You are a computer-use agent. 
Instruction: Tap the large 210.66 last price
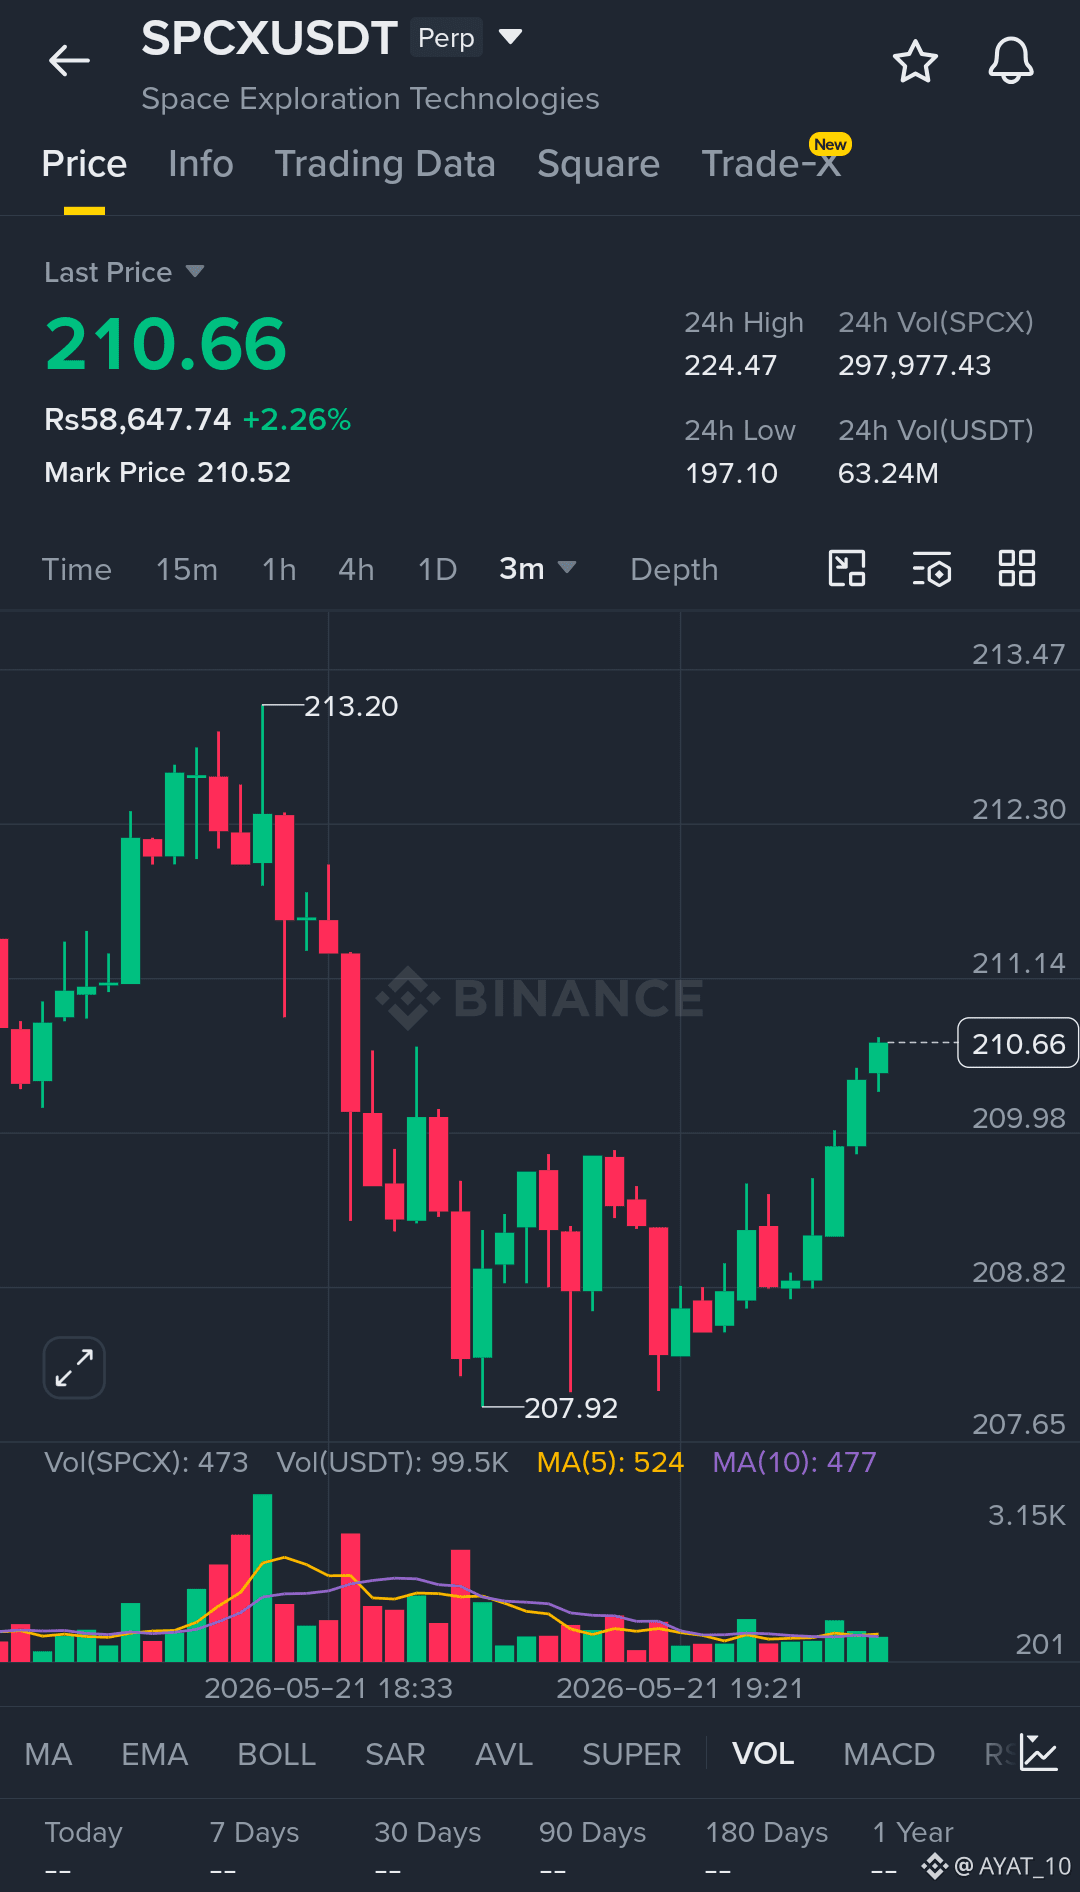(x=166, y=344)
